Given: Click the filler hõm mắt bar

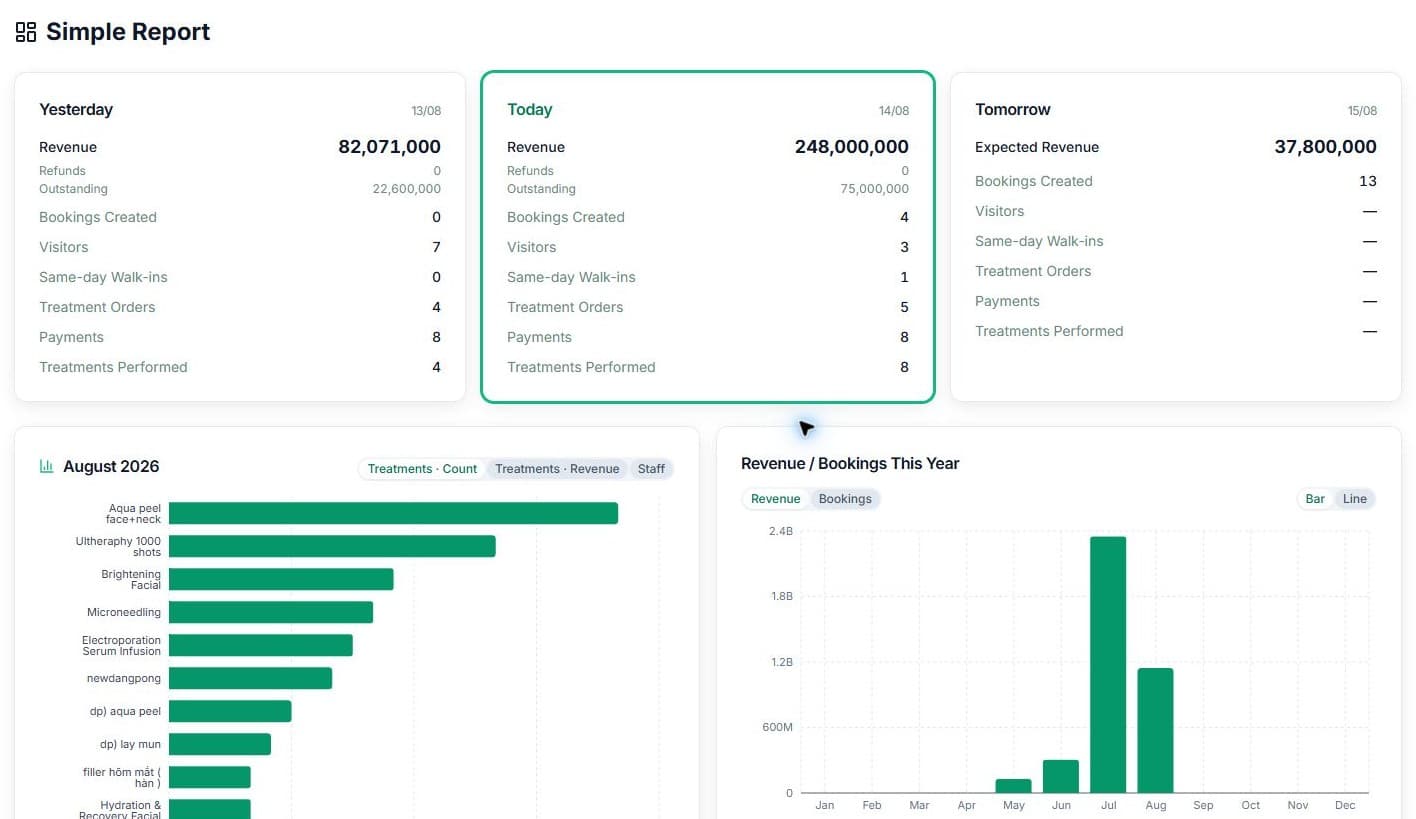Looking at the screenshot, I should (x=210, y=777).
